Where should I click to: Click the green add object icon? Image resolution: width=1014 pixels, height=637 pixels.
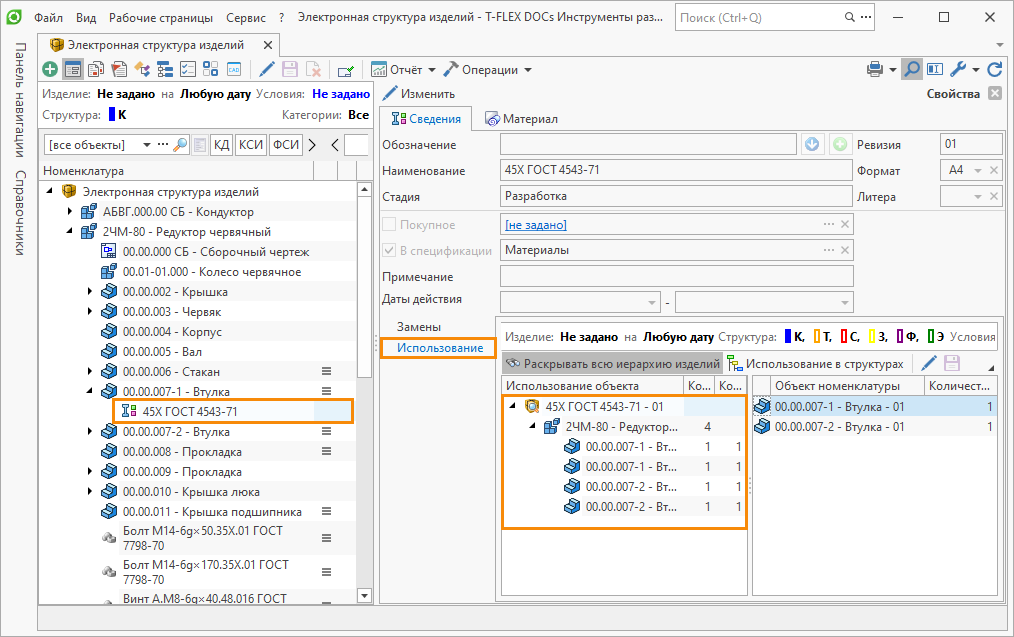50,69
